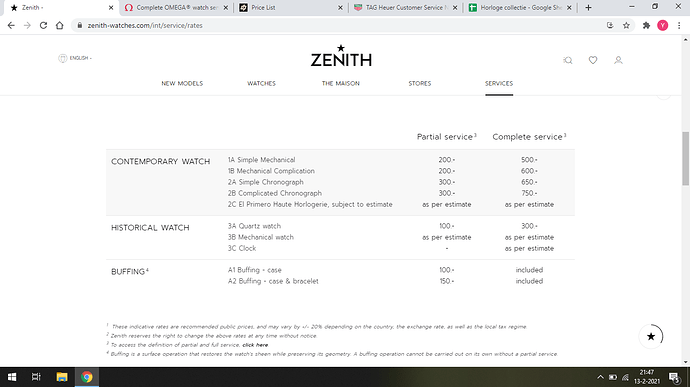
Task: Open the STORES menu
Action: (420, 83)
